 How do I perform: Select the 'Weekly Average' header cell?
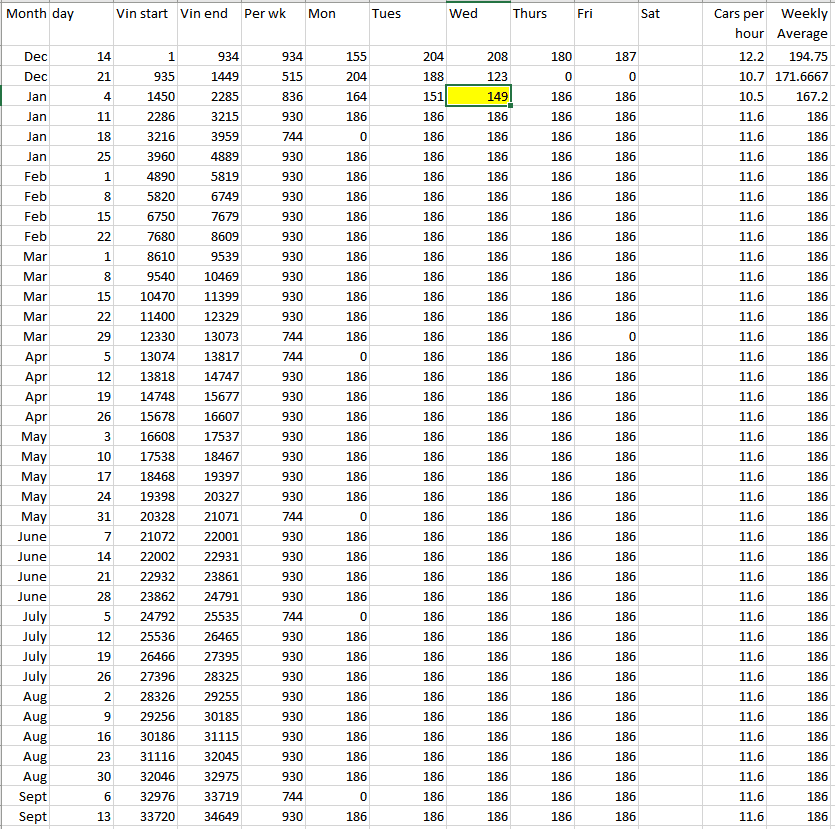[x=800, y=23]
